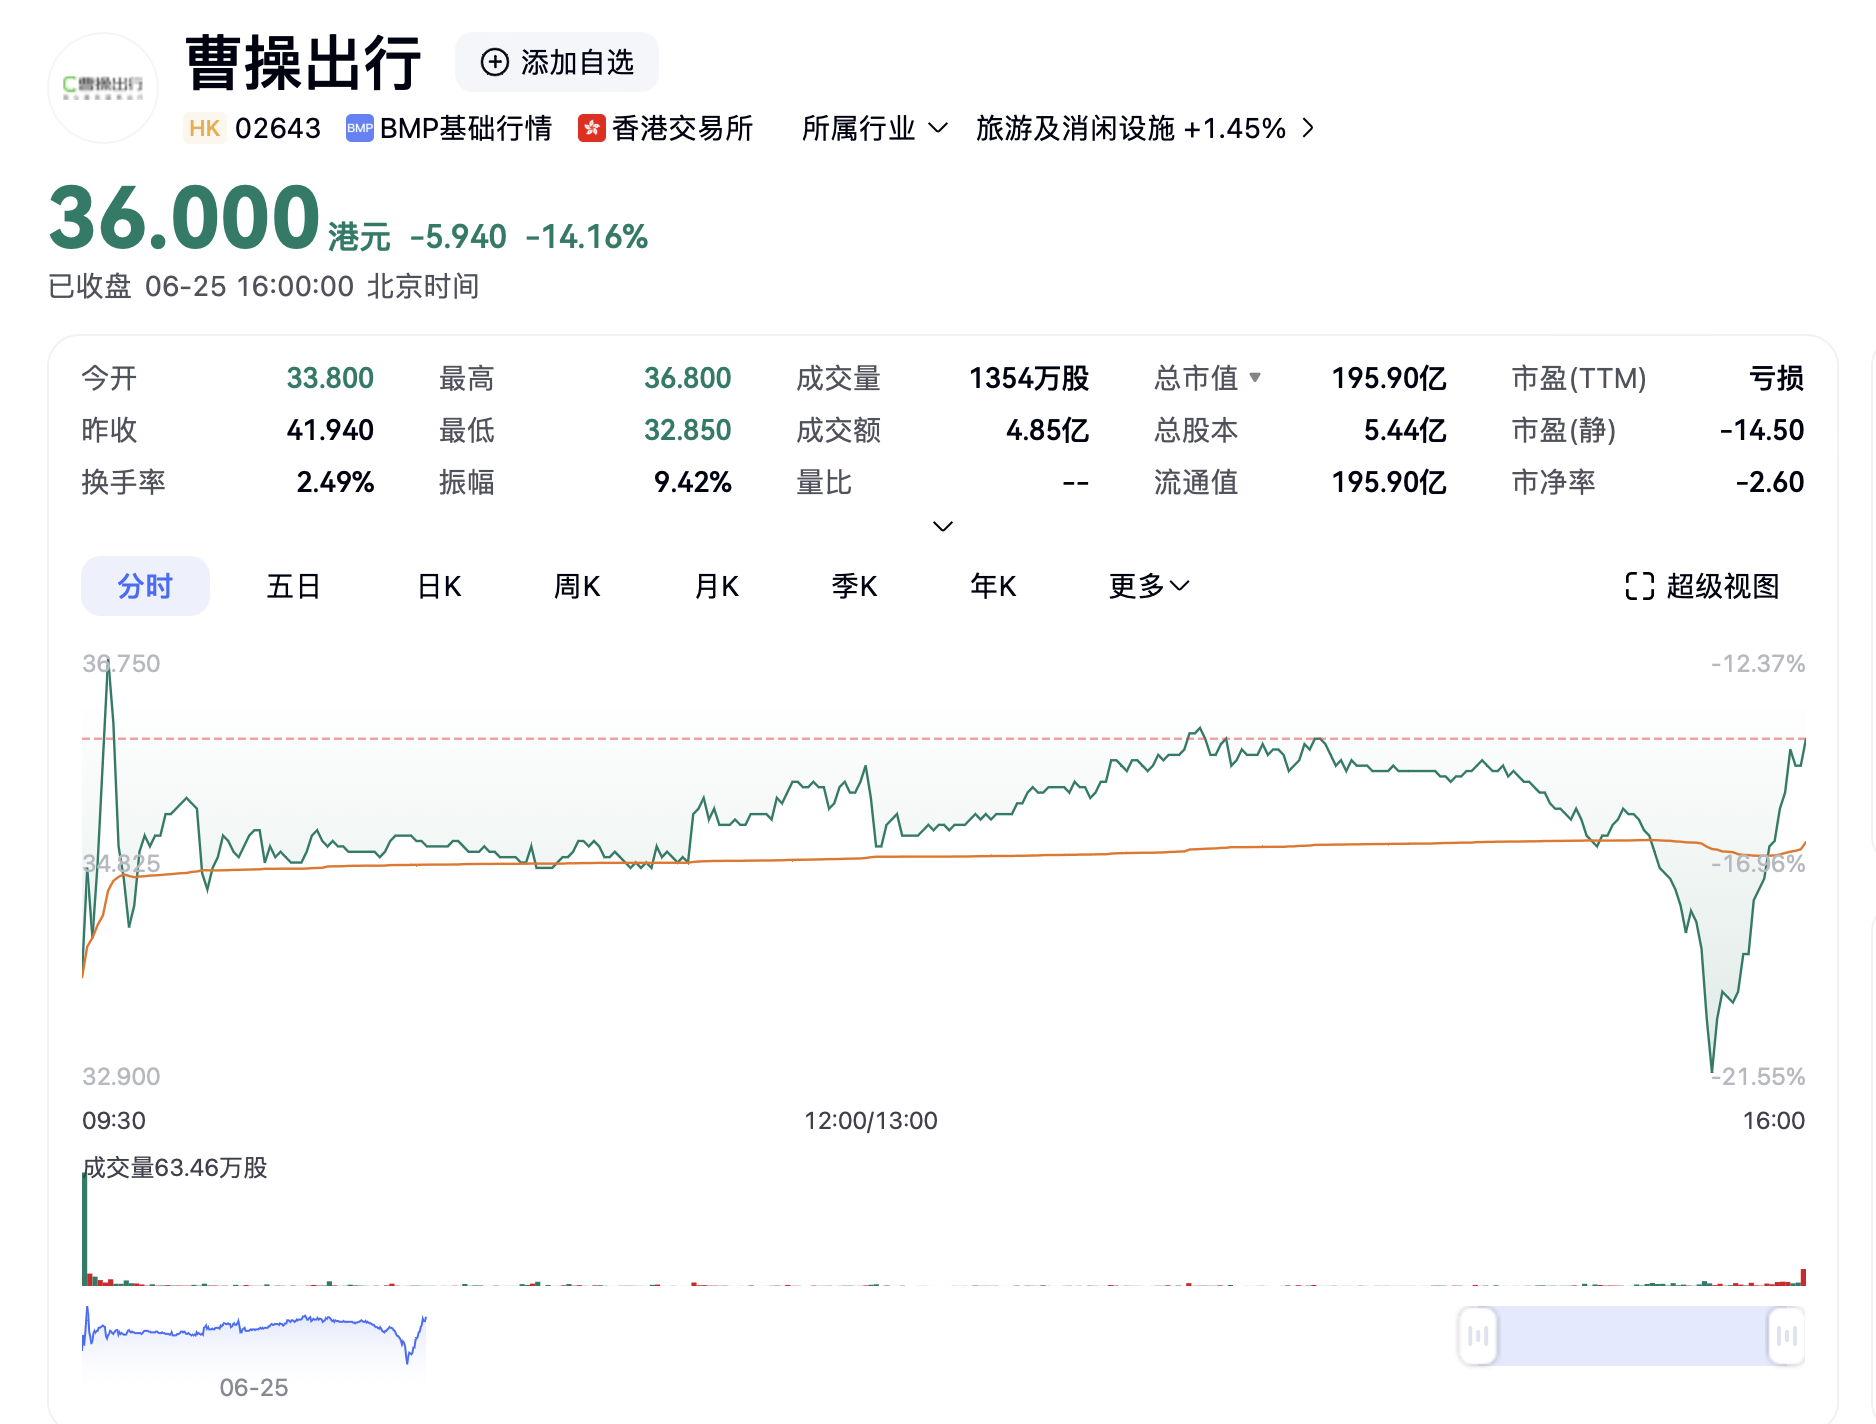This screenshot has width=1876, height=1424.
Task: Click the percent change -14.16%
Action: 587,237
